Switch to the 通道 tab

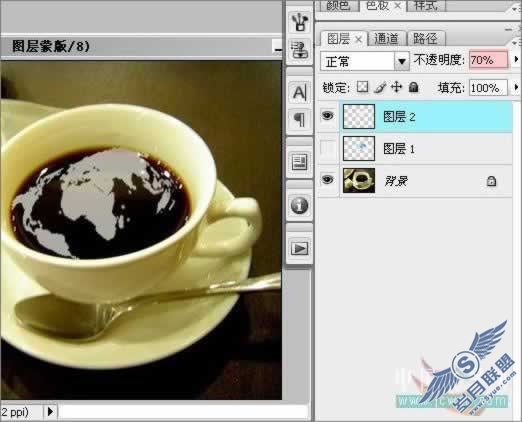point(386,39)
